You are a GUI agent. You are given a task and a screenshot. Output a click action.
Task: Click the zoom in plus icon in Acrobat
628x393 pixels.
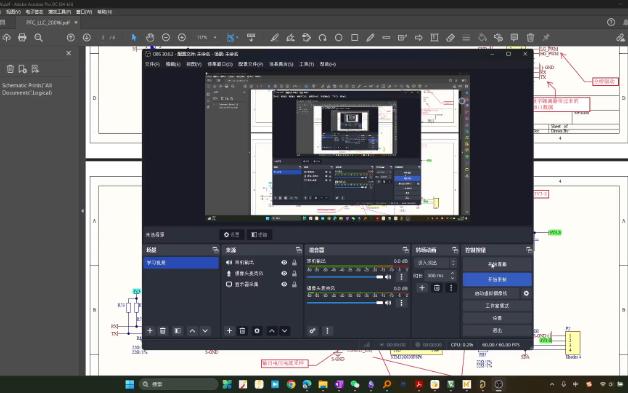click(182, 38)
